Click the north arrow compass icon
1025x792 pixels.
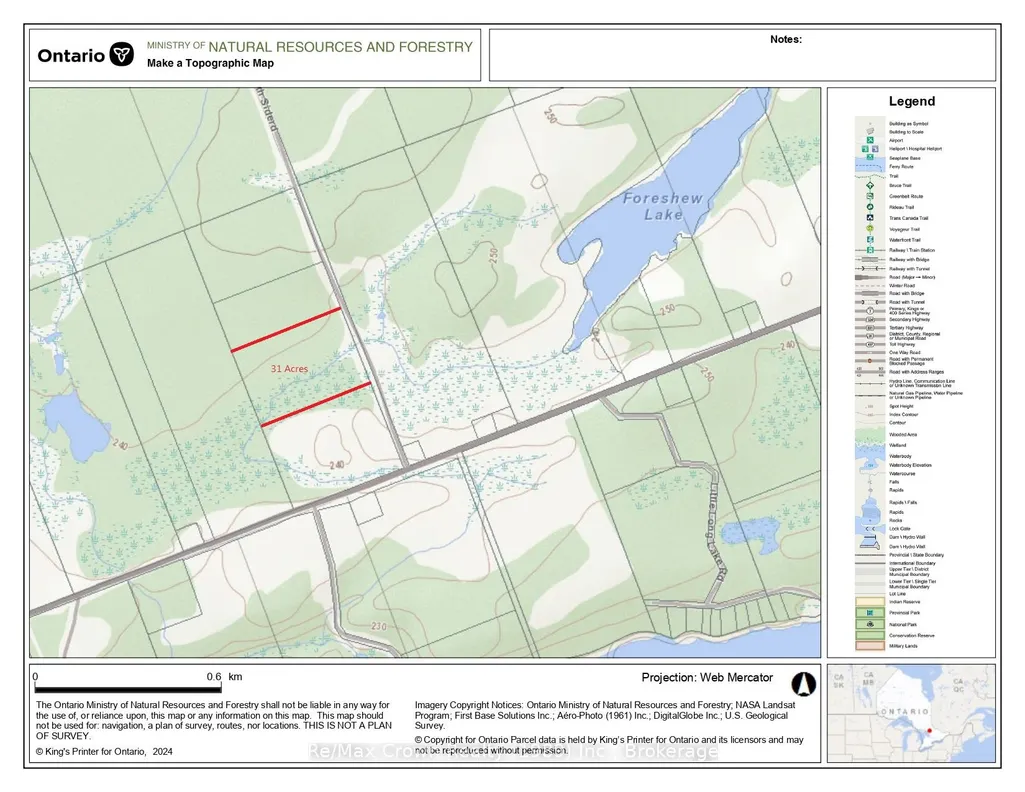[803, 684]
